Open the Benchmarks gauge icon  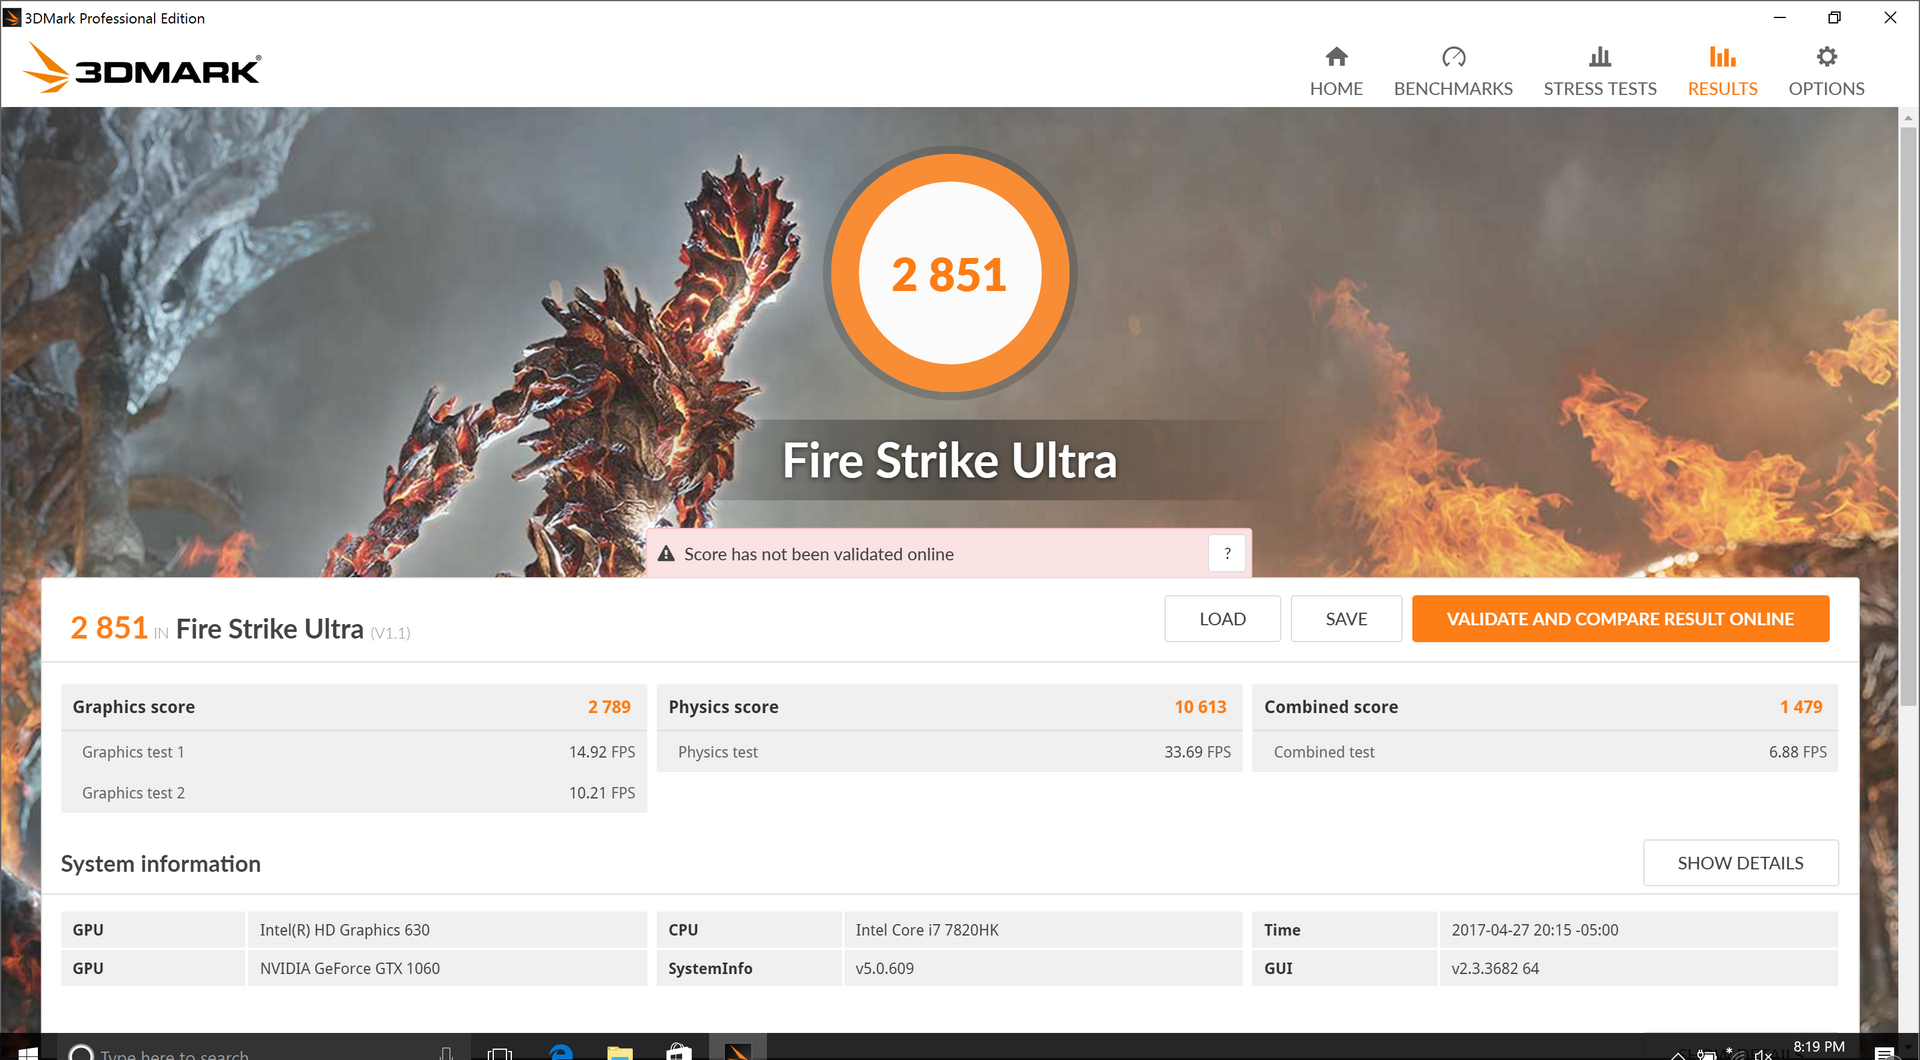pos(1453,57)
